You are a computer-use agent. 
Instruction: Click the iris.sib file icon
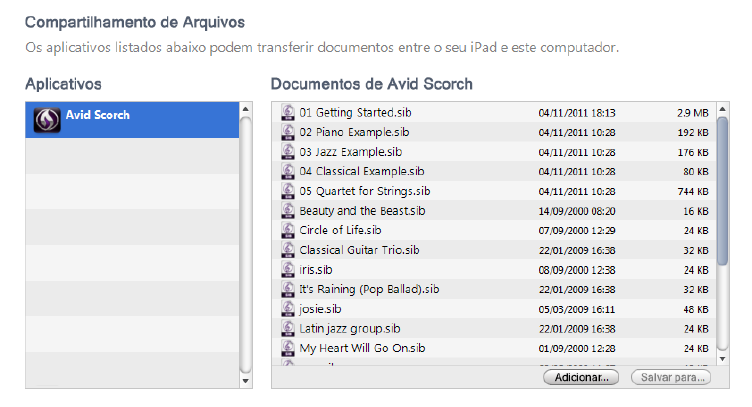tap(288, 270)
